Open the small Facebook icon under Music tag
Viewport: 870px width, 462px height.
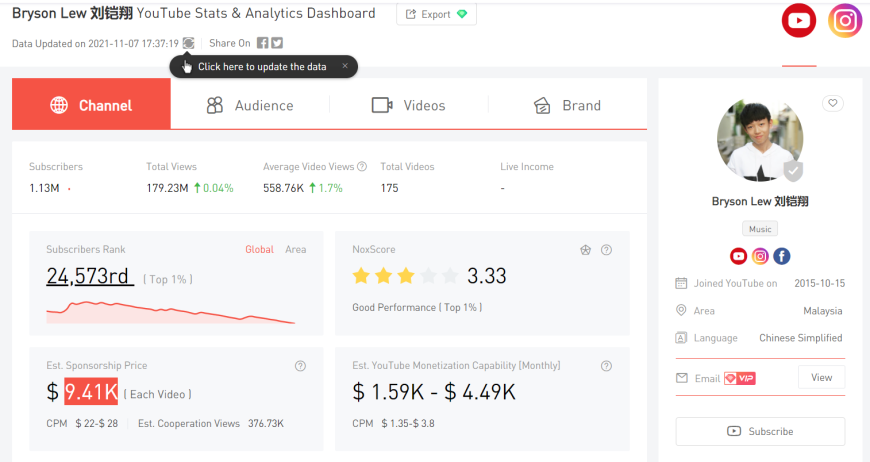coord(782,256)
